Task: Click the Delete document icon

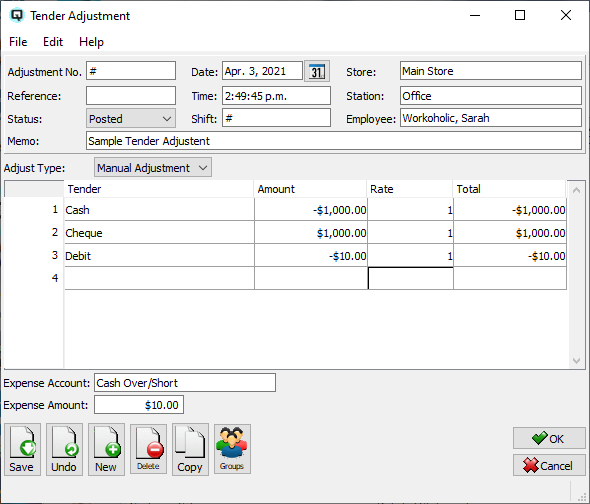Action: (148, 449)
